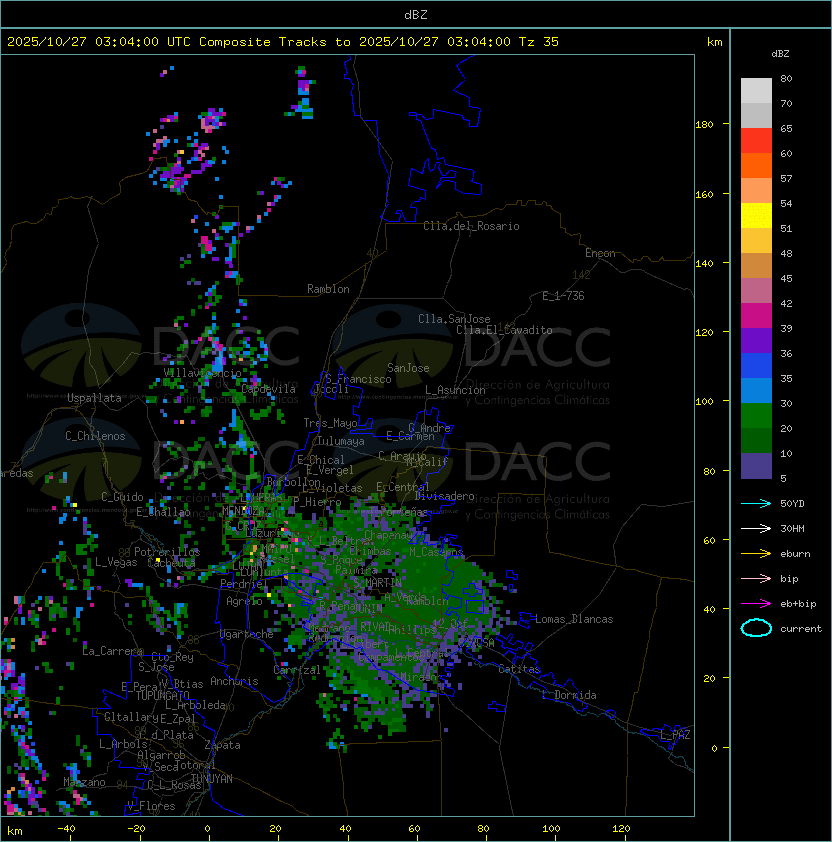This screenshot has width=832, height=842.
Task: Click the Divisadero place label
Action: point(445,496)
